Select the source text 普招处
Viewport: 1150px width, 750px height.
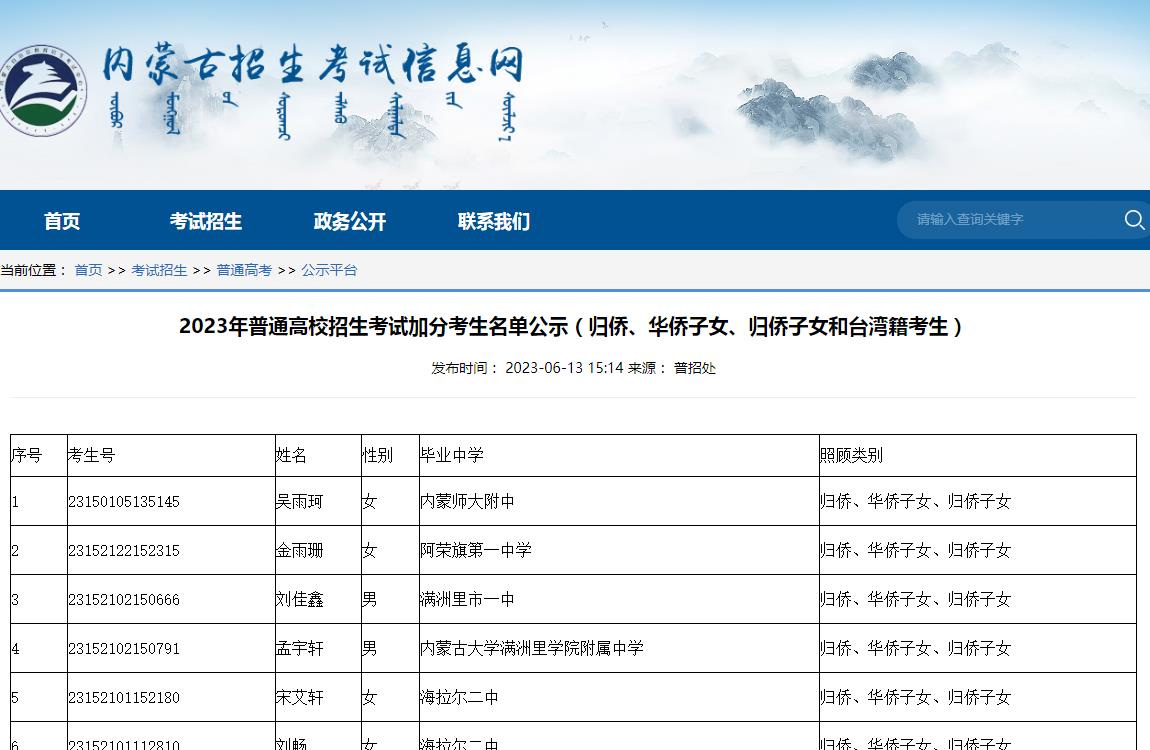[695, 367]
